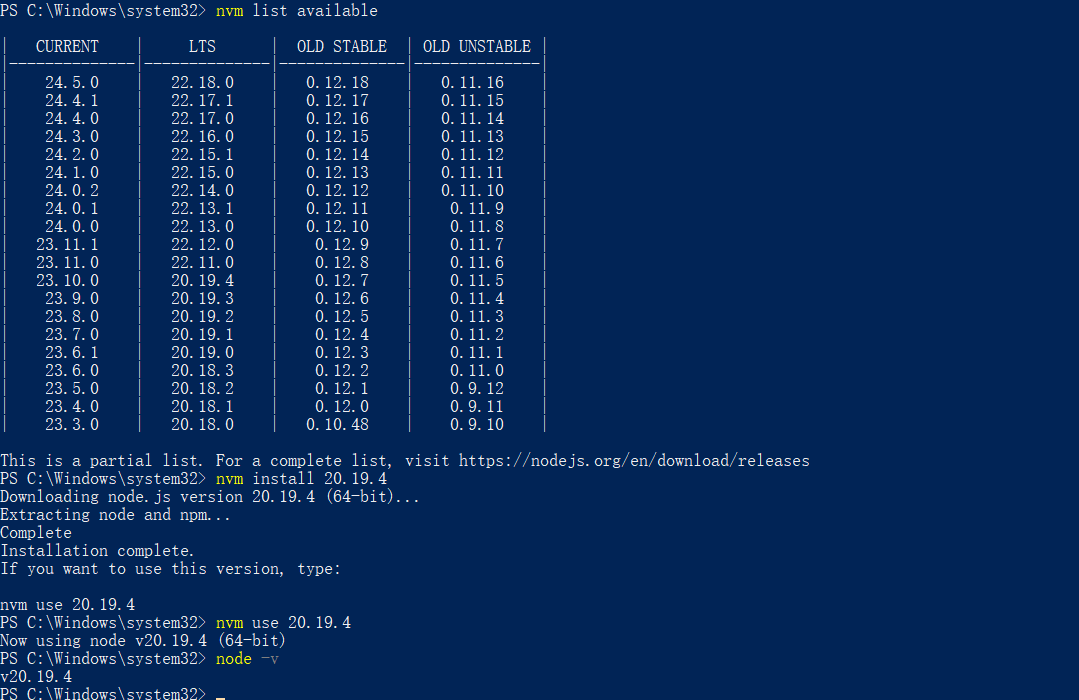Click the 'Now using node v20.19.4' line
Screen dimensions: 1079x700
point(143,641)
